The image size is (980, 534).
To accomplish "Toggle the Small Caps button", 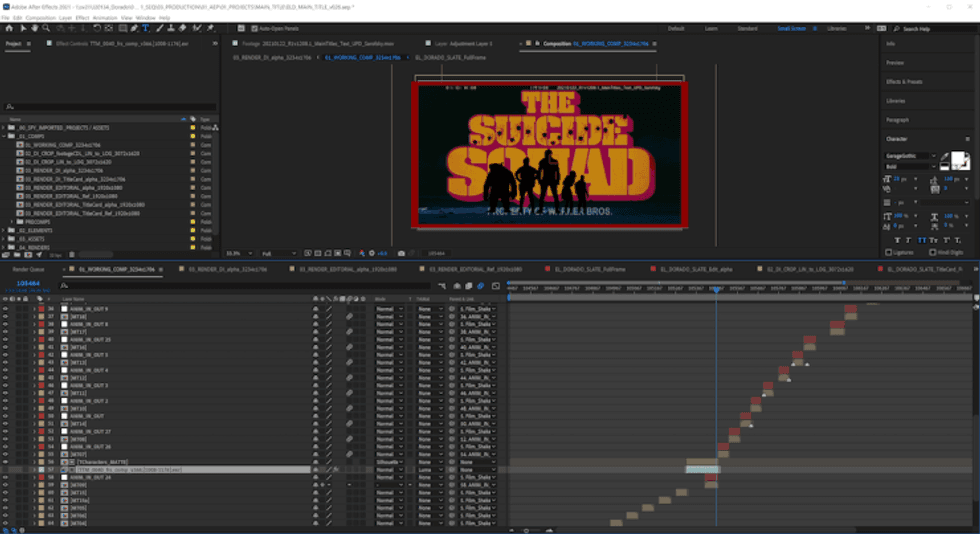I will click(x=933, y=240).
